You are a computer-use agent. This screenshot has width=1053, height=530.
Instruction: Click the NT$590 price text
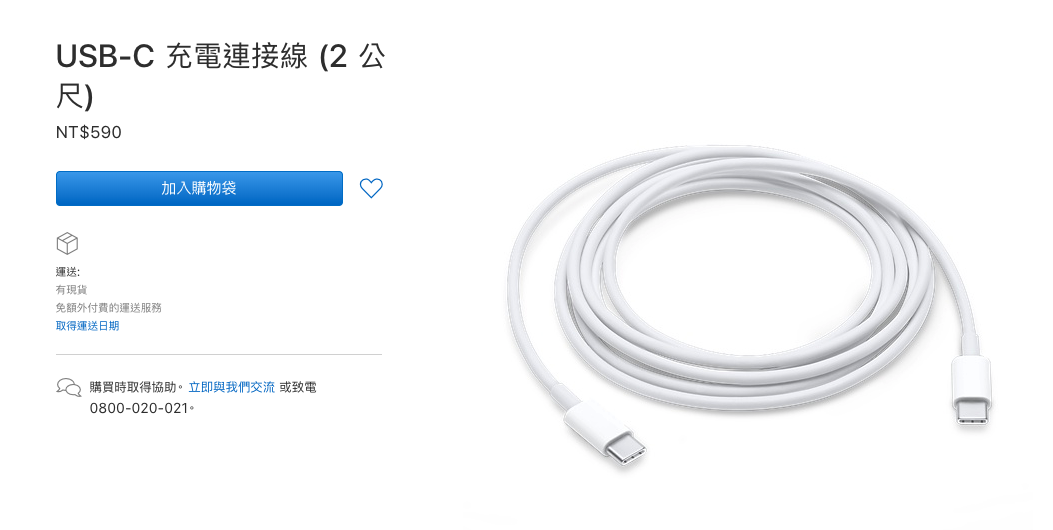point(89,132)
